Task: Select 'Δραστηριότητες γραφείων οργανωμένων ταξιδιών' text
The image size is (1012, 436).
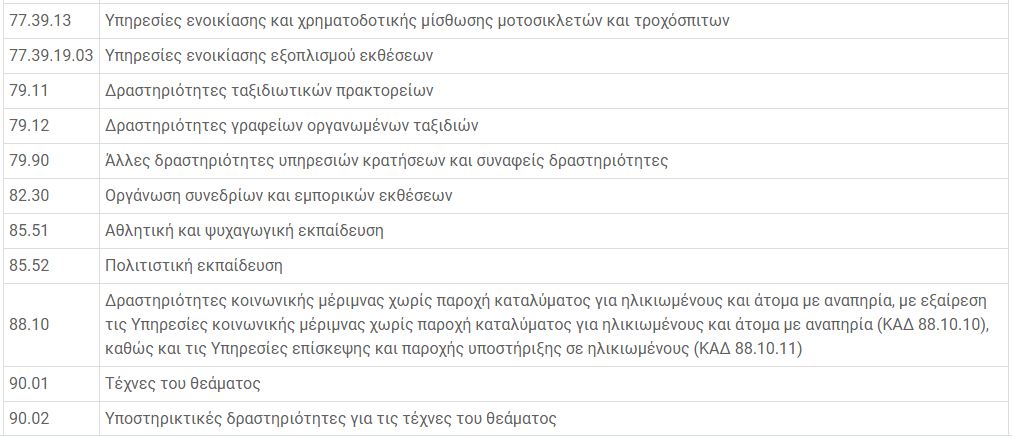Action: 292,125
